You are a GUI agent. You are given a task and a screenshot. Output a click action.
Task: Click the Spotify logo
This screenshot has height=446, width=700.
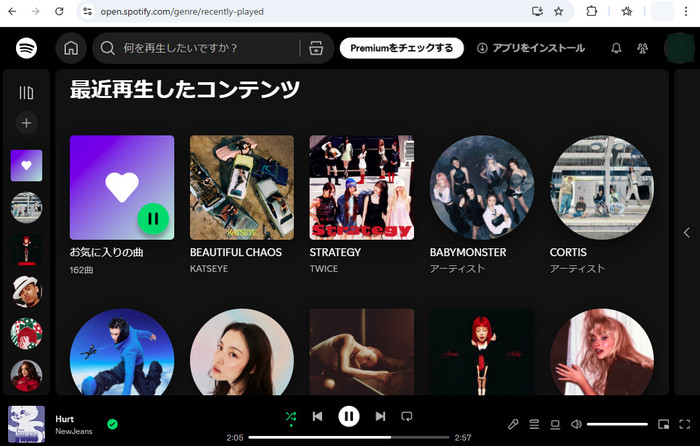tap(26, 48)
